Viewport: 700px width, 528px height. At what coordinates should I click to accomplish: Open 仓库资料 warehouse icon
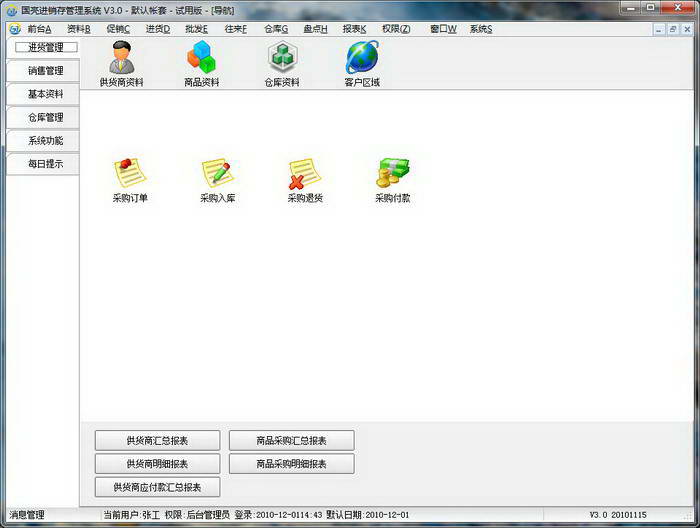tap(282, 63)
